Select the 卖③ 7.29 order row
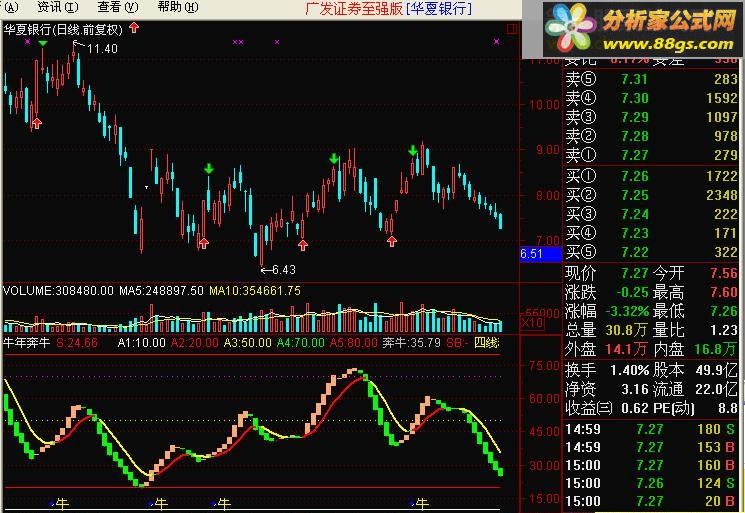Image resolution: width=745 pixels, height=513 pixels. (x=651, y=117)
